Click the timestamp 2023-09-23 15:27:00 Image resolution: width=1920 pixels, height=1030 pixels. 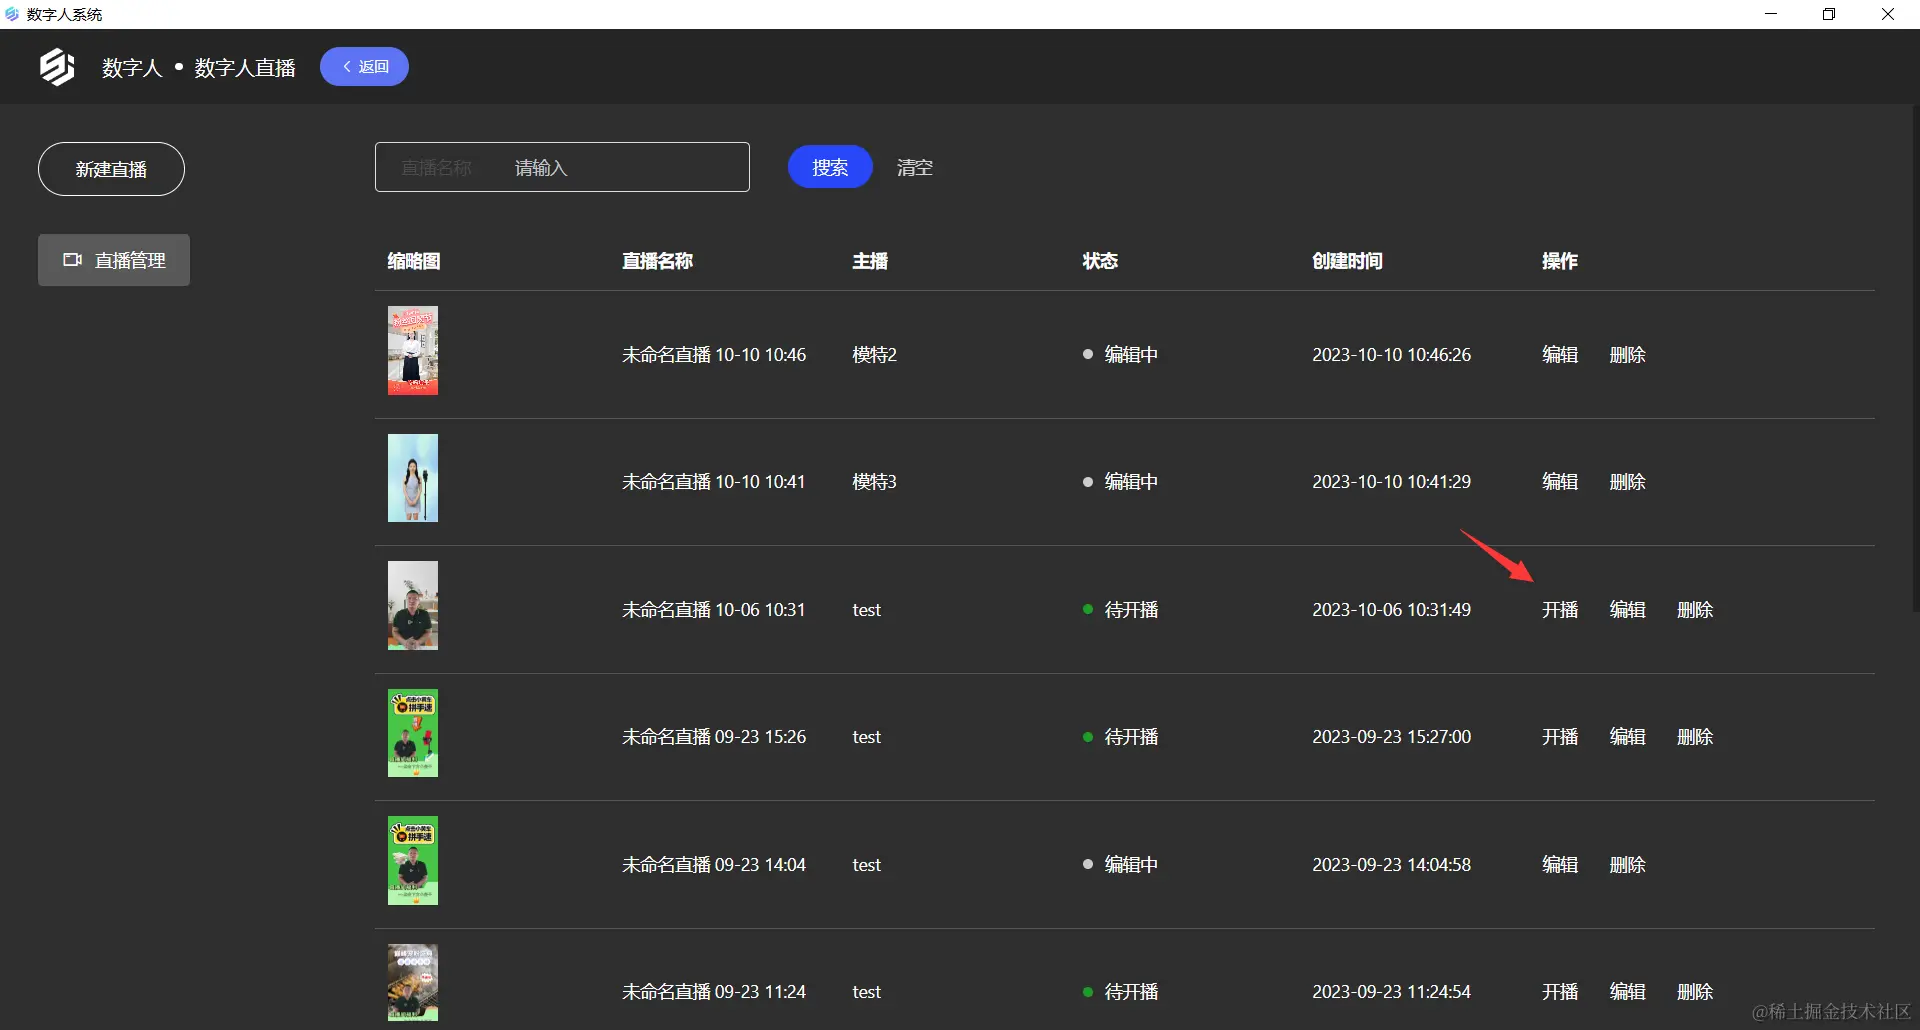(x=1391, y=737)
